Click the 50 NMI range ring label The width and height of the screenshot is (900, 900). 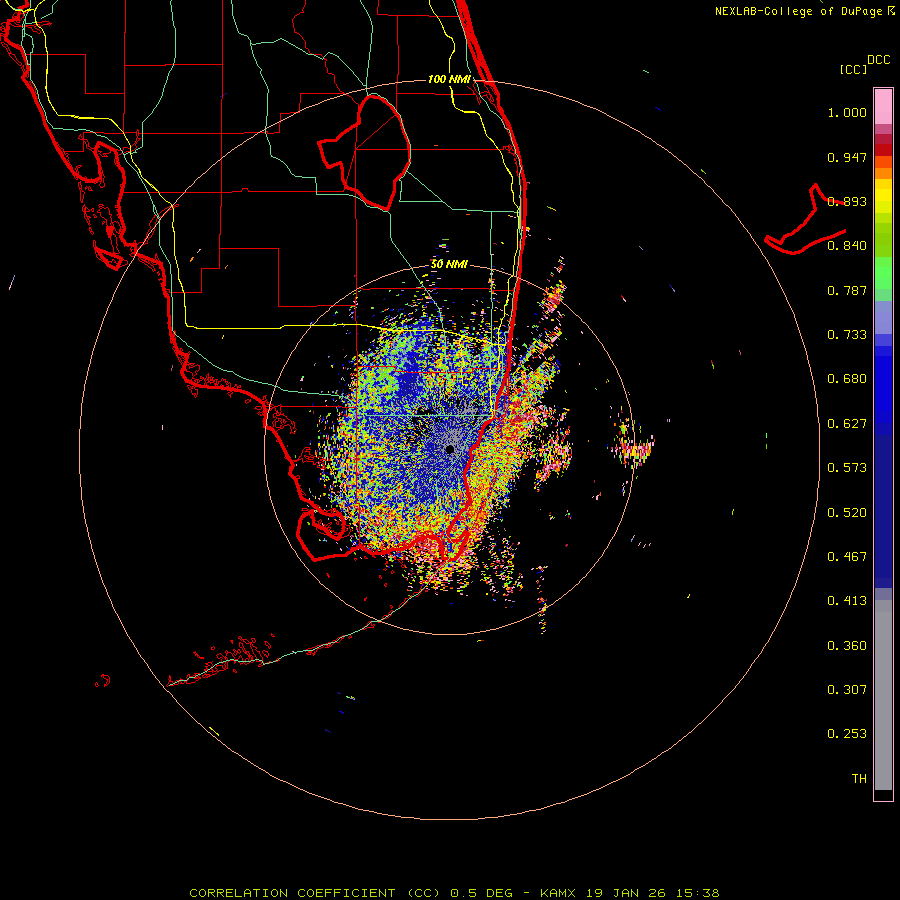[x=449, y=265]
